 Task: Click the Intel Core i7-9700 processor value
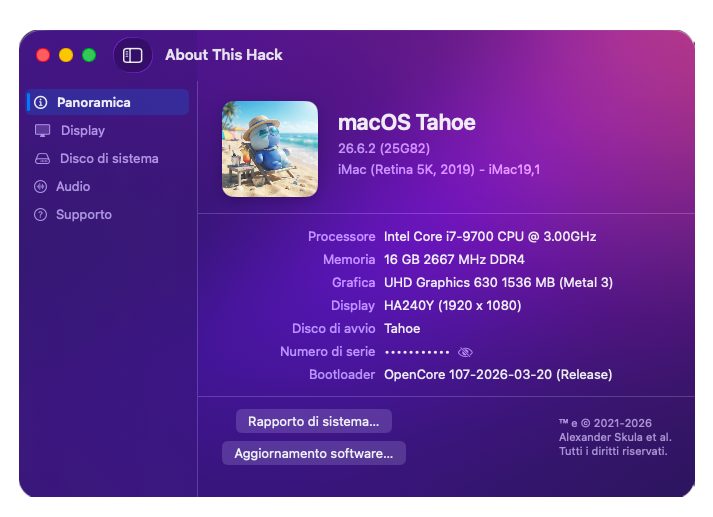pyautogui.click(x=490, y=236)
